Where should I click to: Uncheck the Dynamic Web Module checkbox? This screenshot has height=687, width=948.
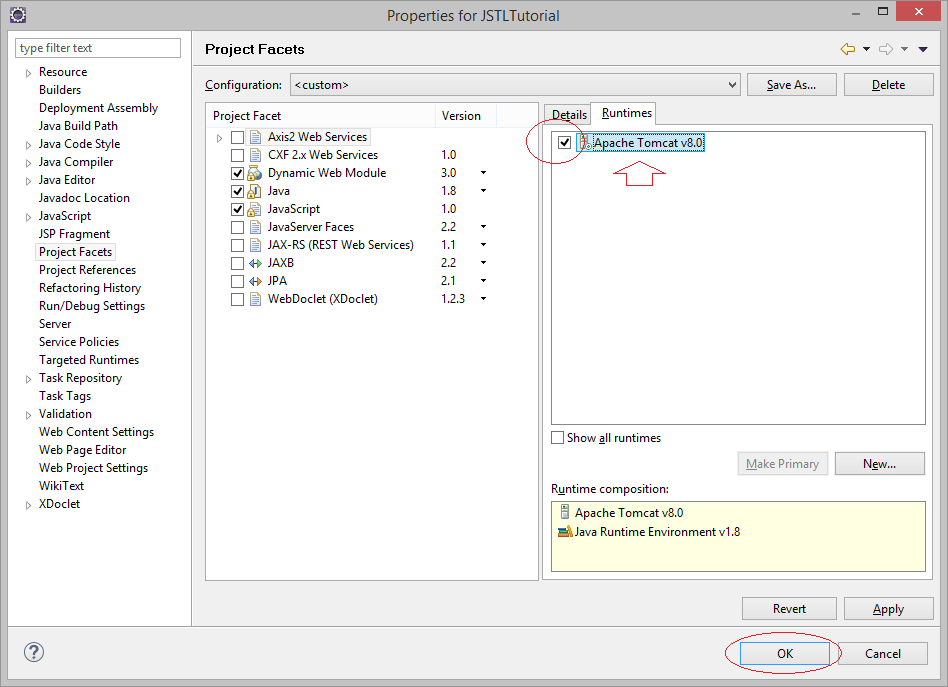point(238,174)
